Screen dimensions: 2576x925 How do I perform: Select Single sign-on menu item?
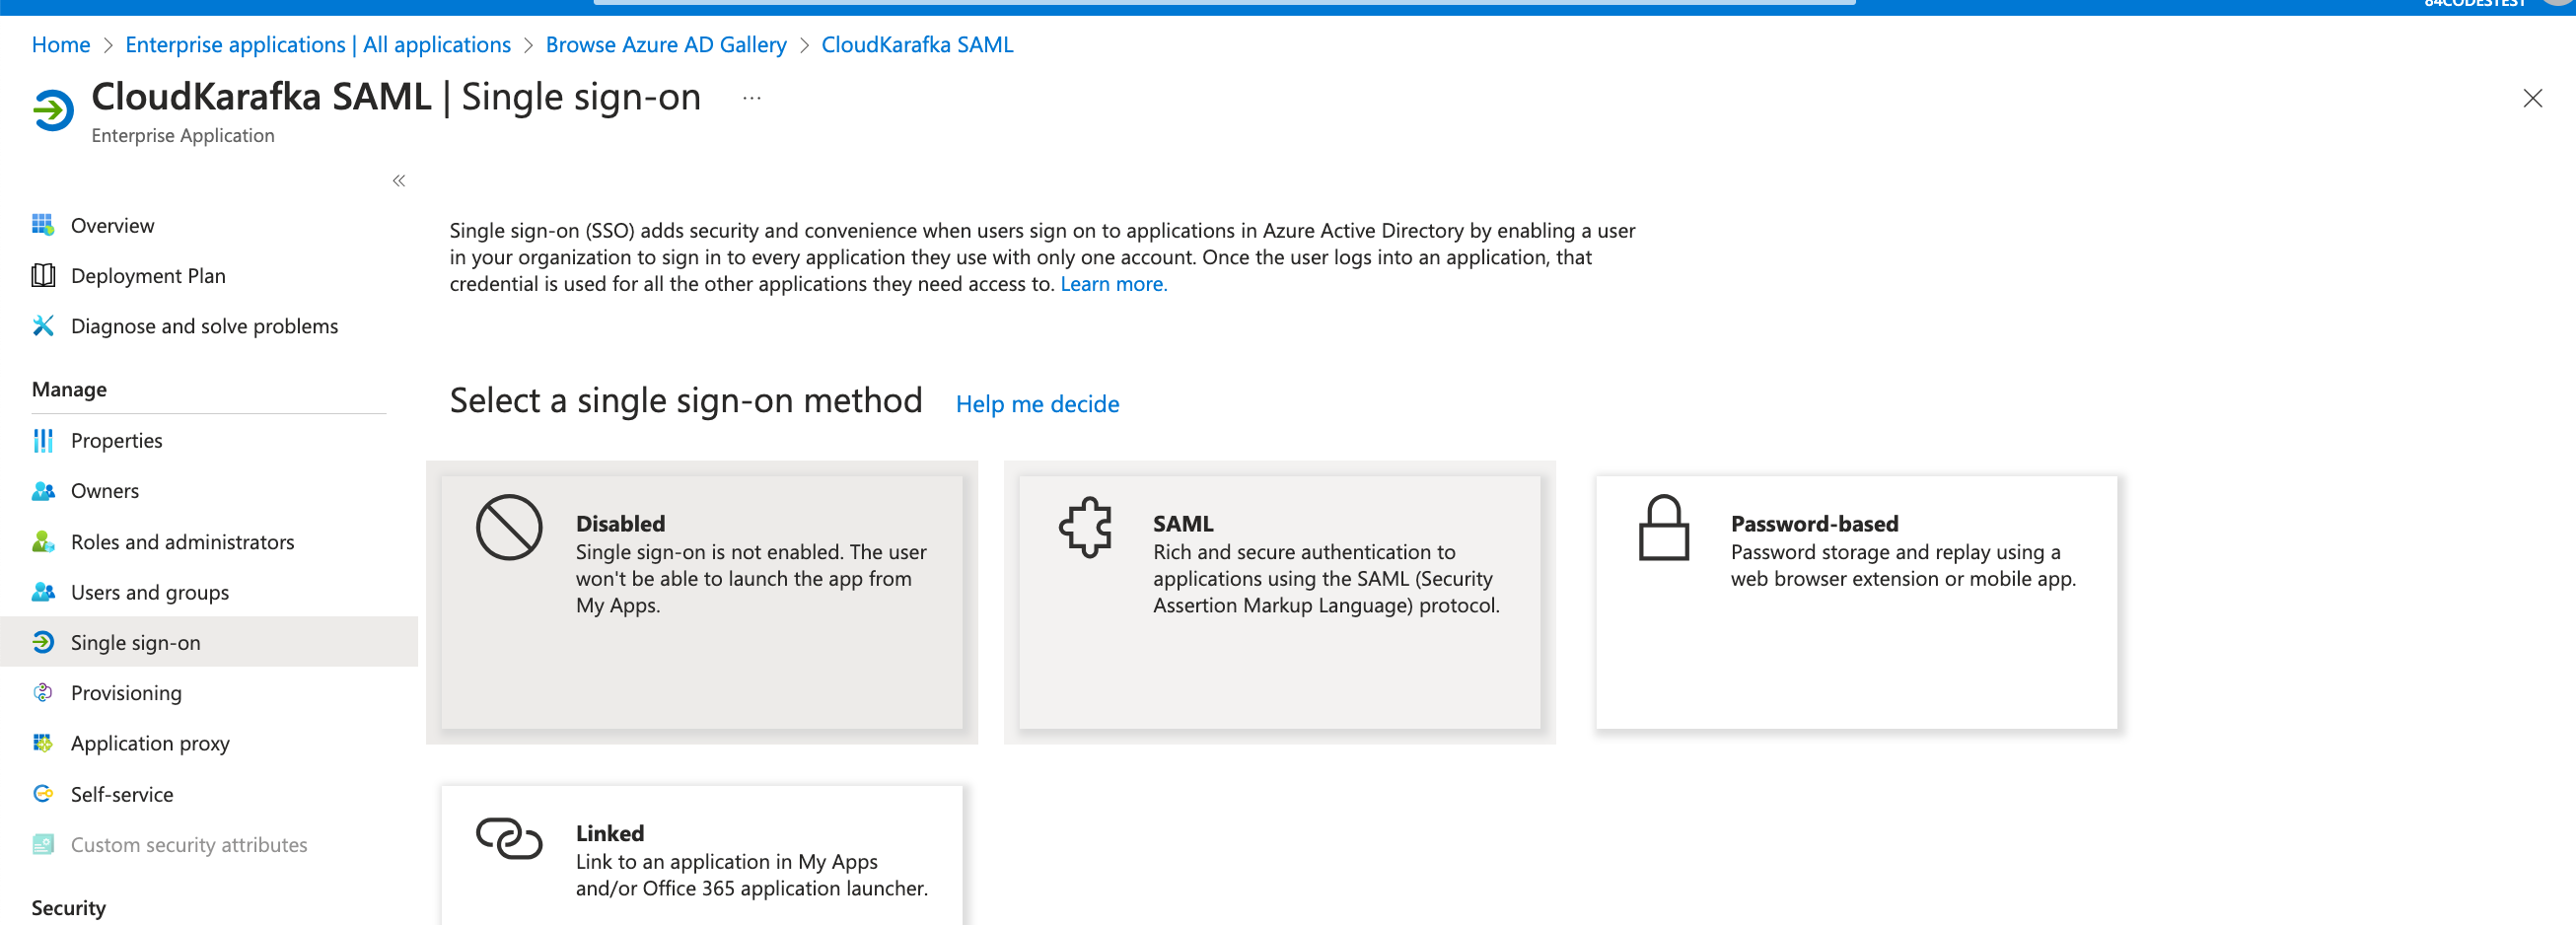click(x=209, y=642)
